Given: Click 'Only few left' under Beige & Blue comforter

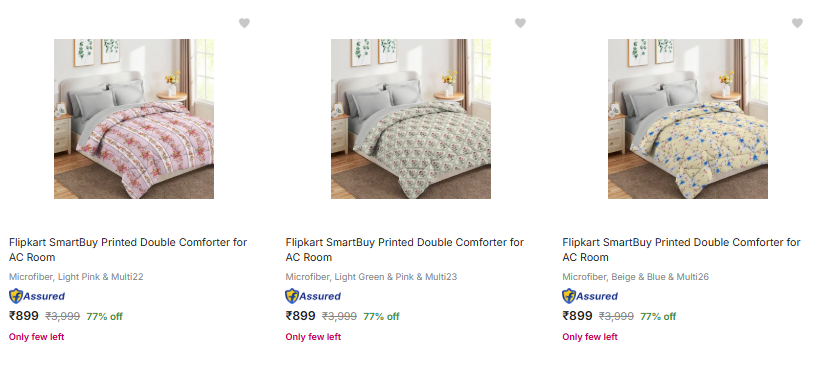Looking at the screenshot, I should click(590, 337).
